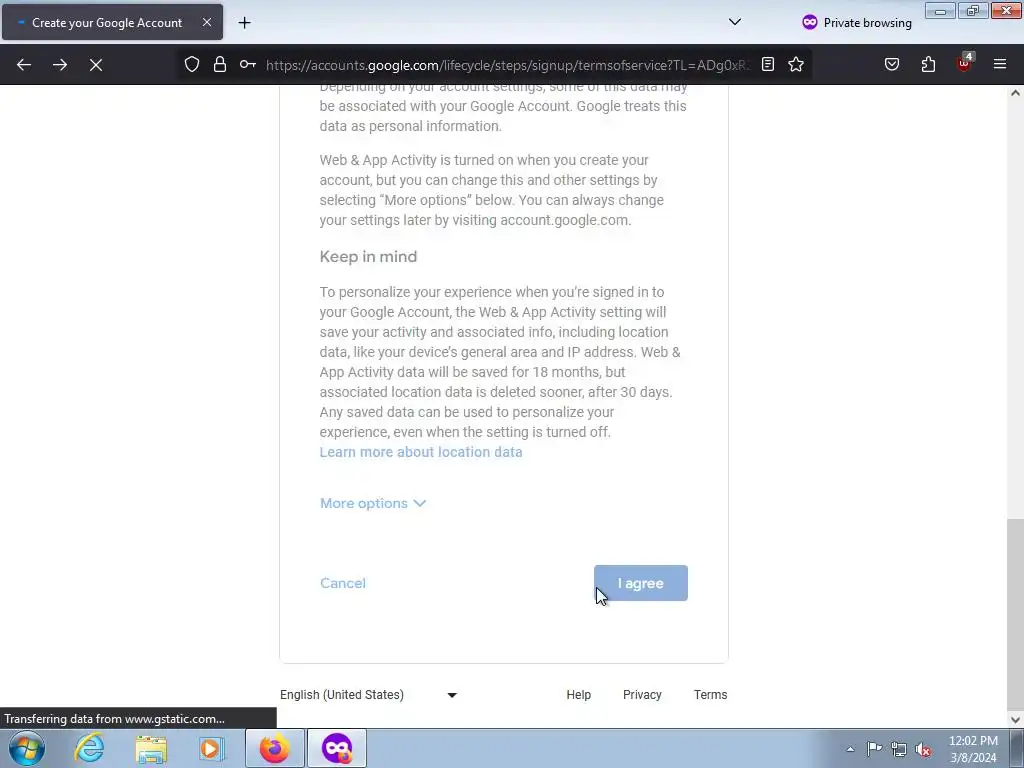The image size is (1024, 768).
Task: Click scrollbar up arrow
Action: point(1015,93)
